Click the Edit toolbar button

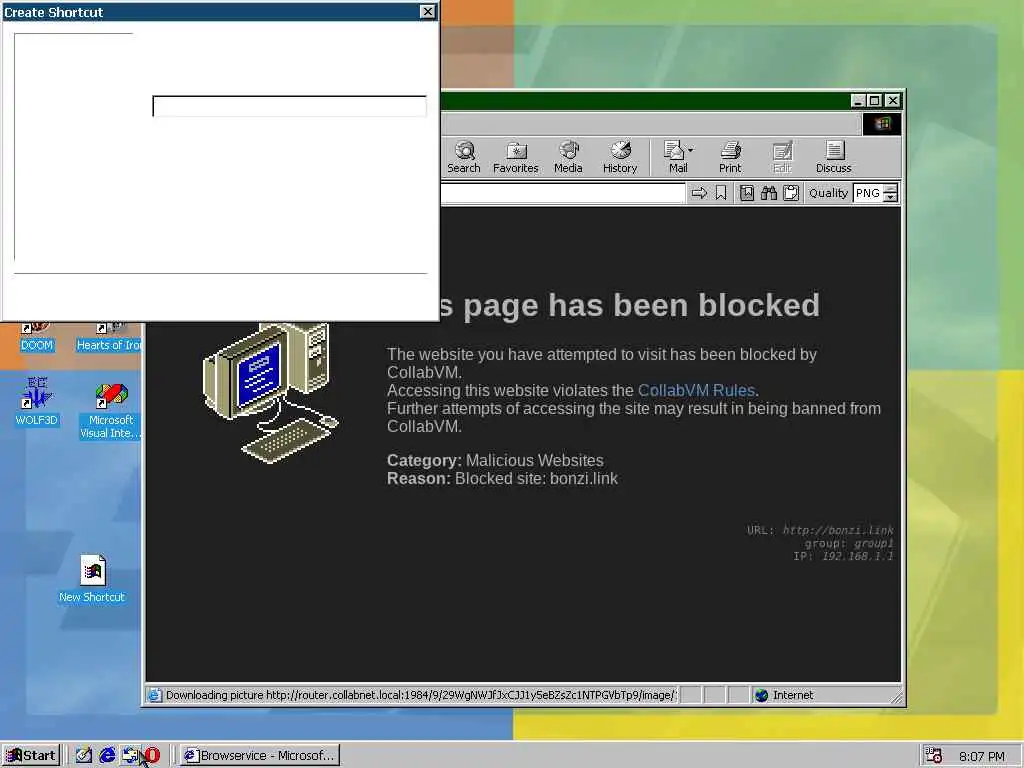tap(782, 157)
